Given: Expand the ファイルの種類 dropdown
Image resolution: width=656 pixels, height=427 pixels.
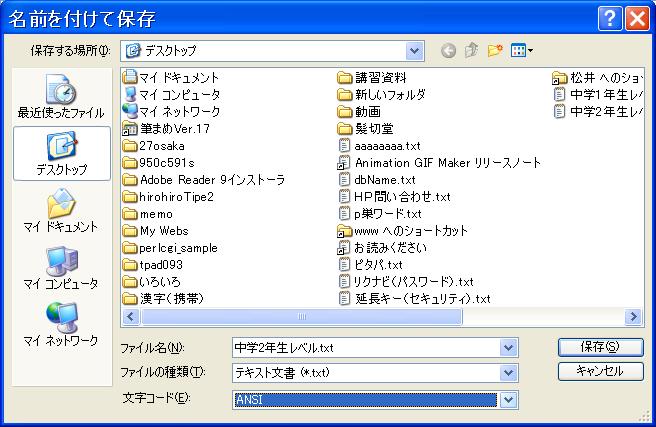Looking at the screenshot, I should coord(509,373).
